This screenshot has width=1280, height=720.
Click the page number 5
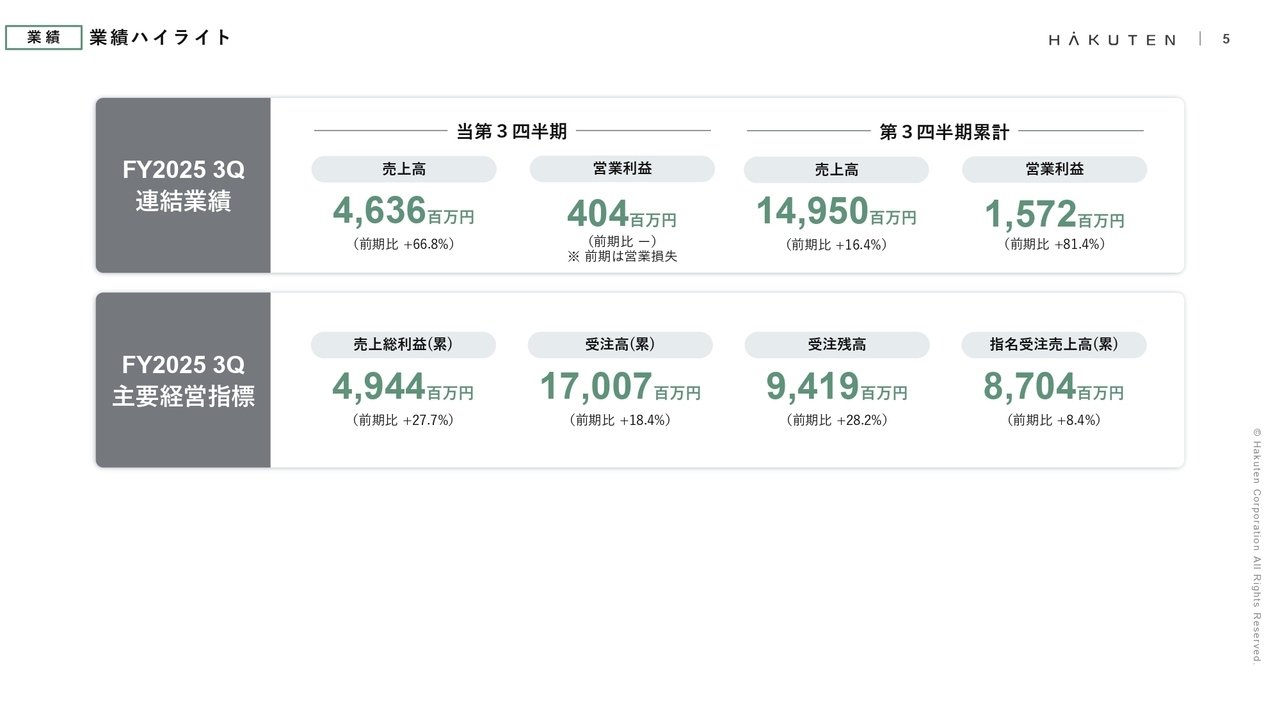tap(1226, 39)
